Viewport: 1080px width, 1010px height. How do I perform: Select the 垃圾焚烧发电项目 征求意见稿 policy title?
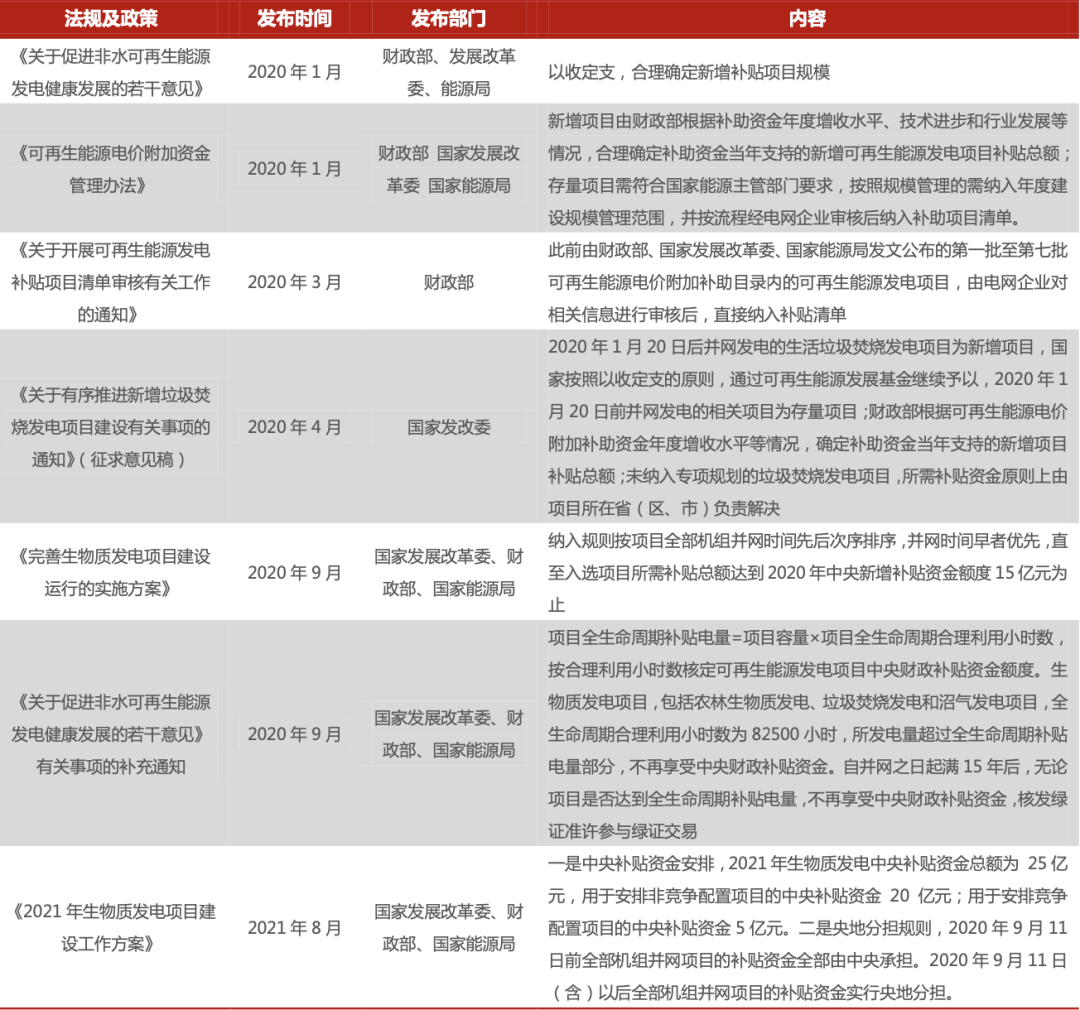113,425
